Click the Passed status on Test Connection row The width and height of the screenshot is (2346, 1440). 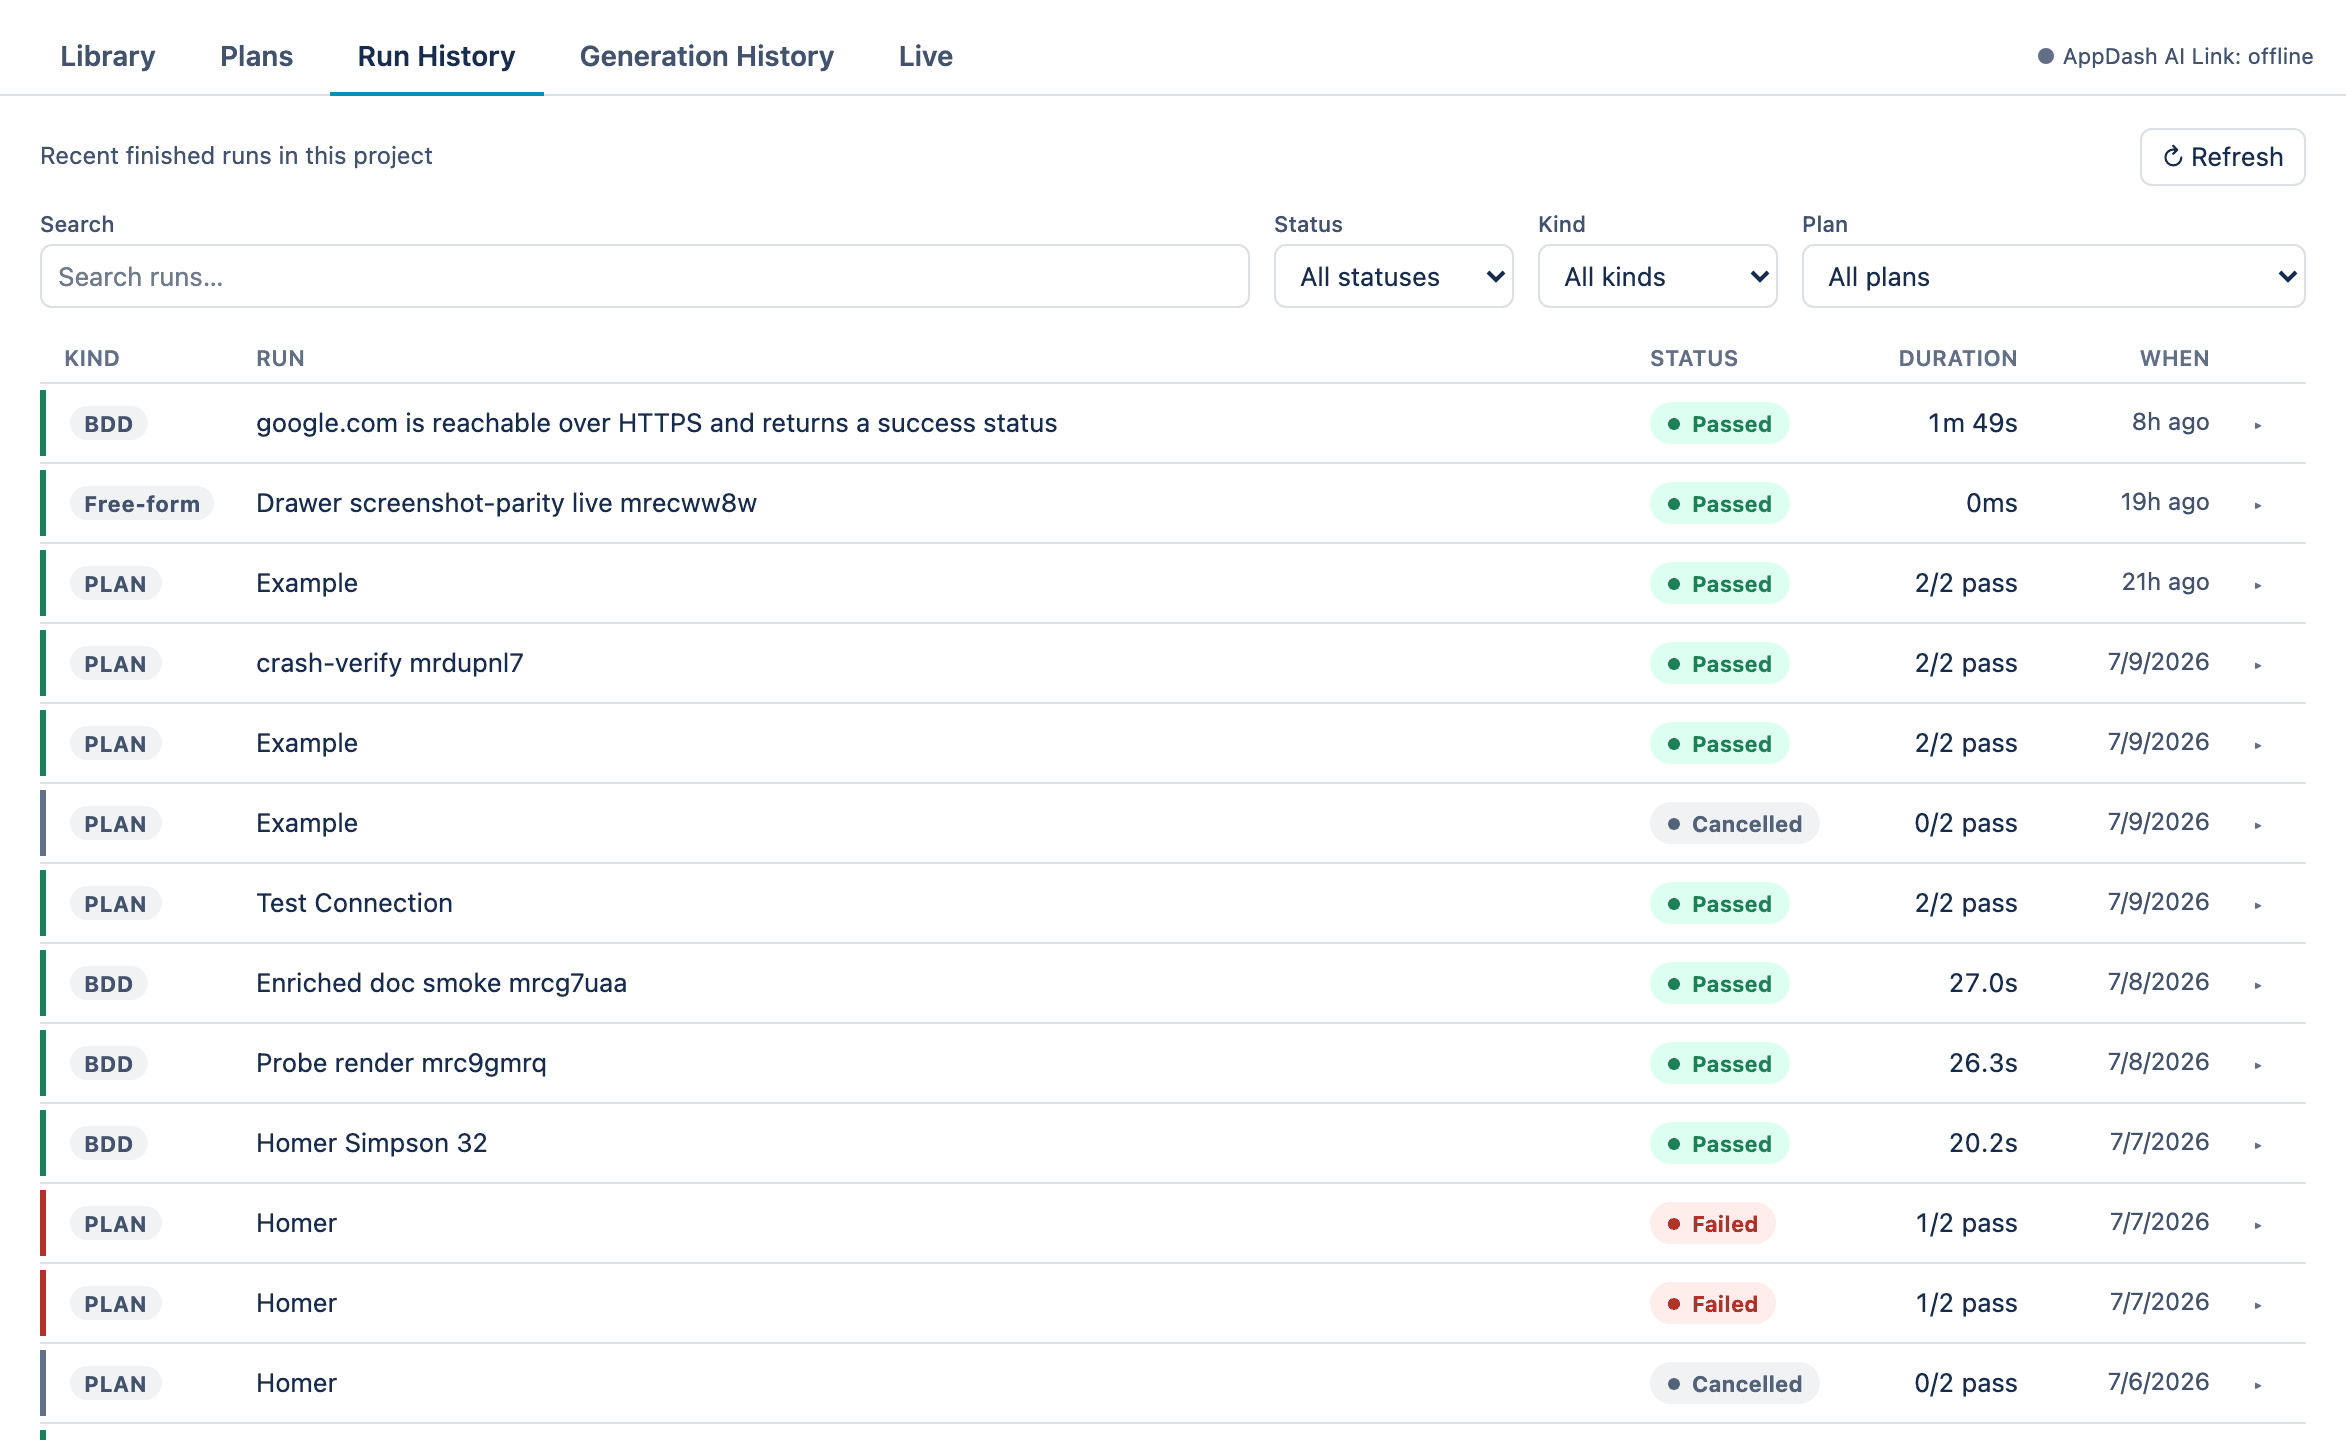point(1719,904)
